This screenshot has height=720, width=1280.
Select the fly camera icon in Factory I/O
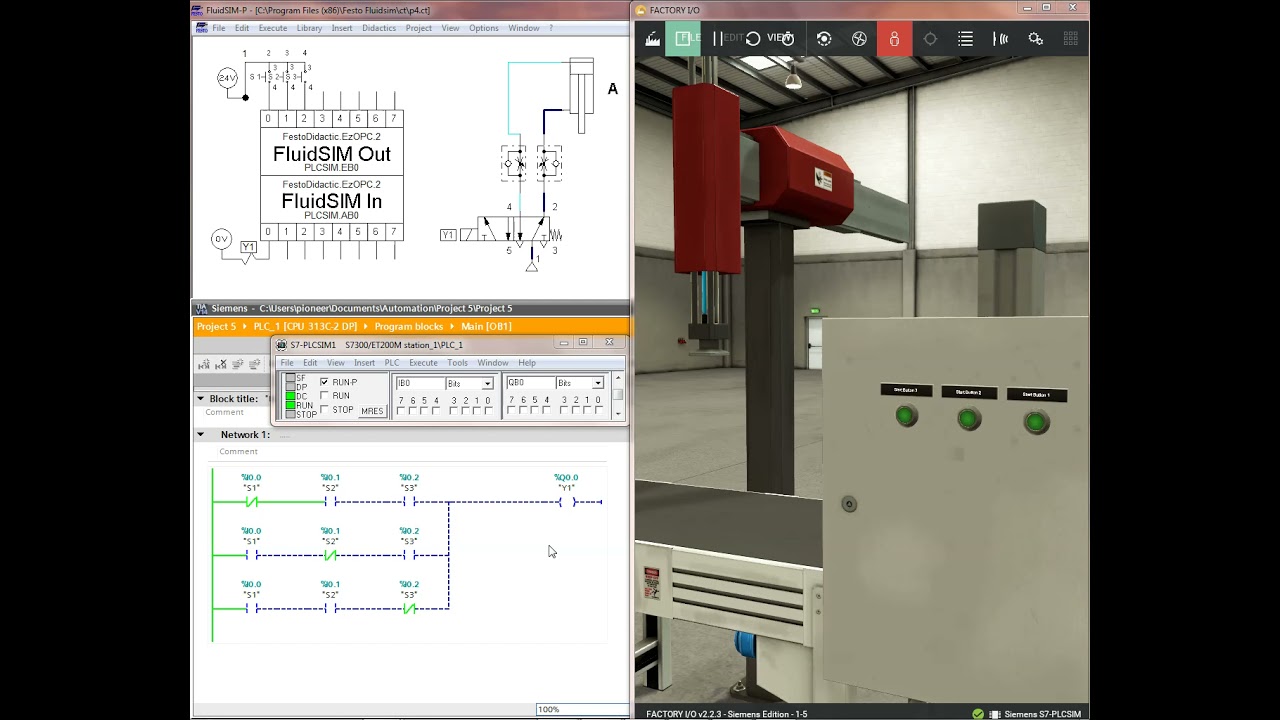[x=859, y=39]
